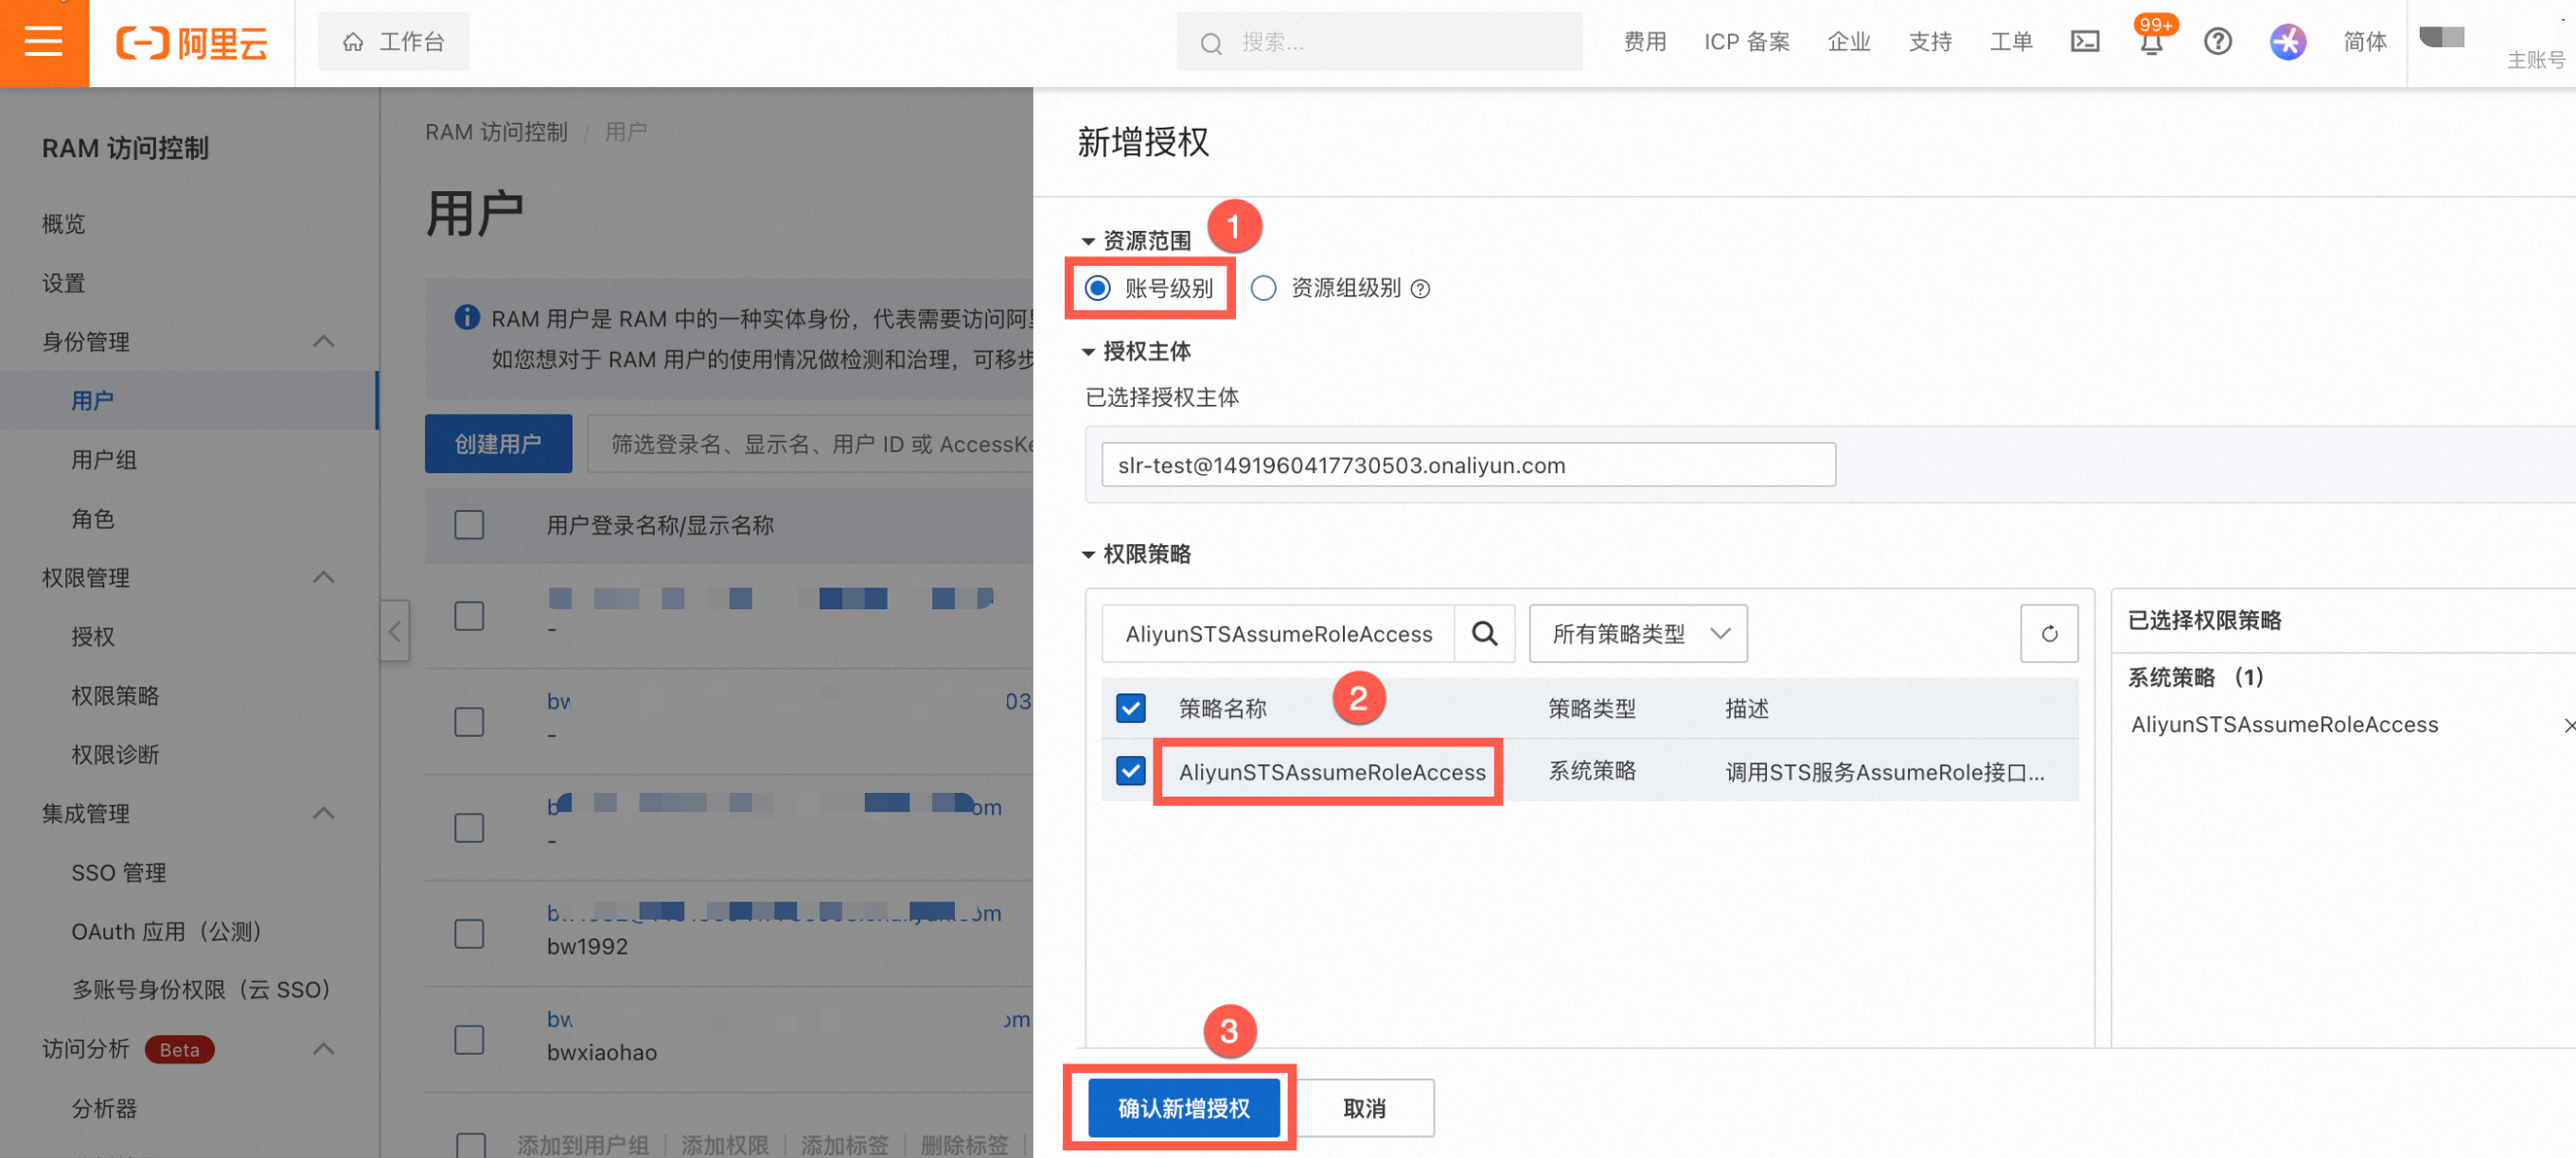This screenshot has width=2576, height=1158.
Task: Remove AliyunSTSAssumeRoleAccess from selected policies
Action: point(2568,725)
